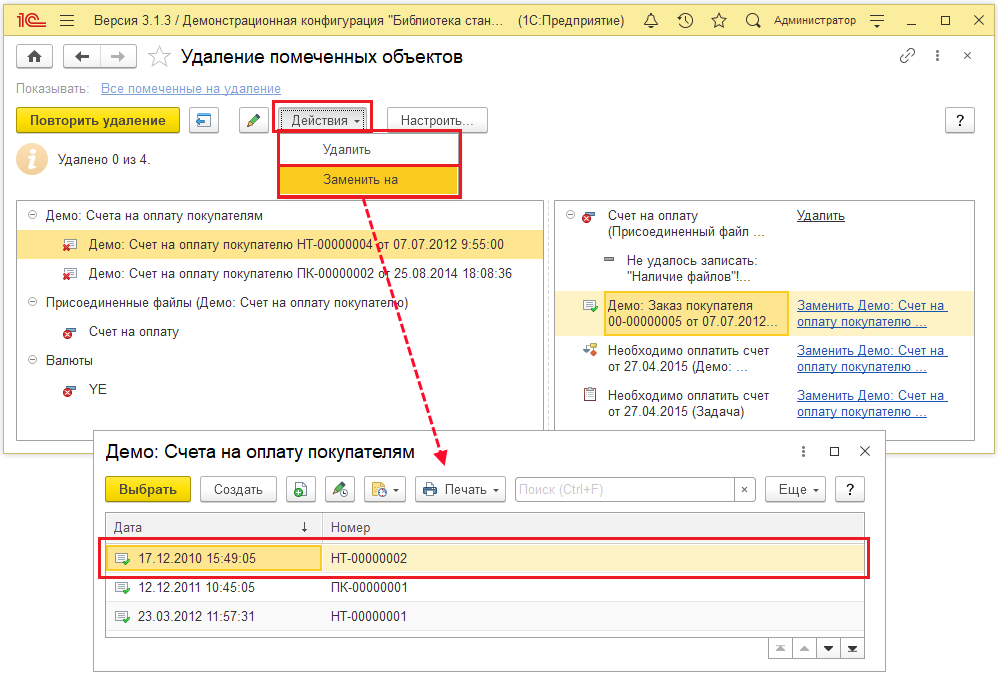
Task: Open the service settings lines icon
Action: (877, 20)
